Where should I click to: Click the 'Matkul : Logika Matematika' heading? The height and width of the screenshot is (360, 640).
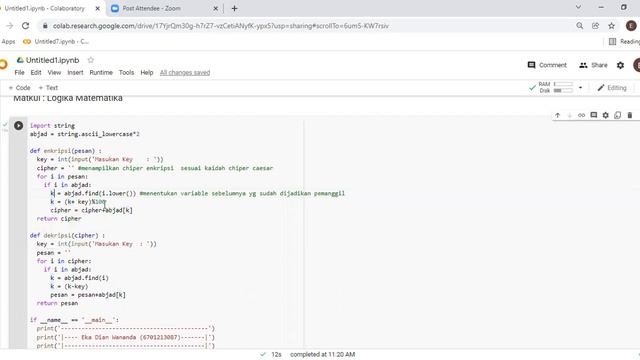pos(68,98)
